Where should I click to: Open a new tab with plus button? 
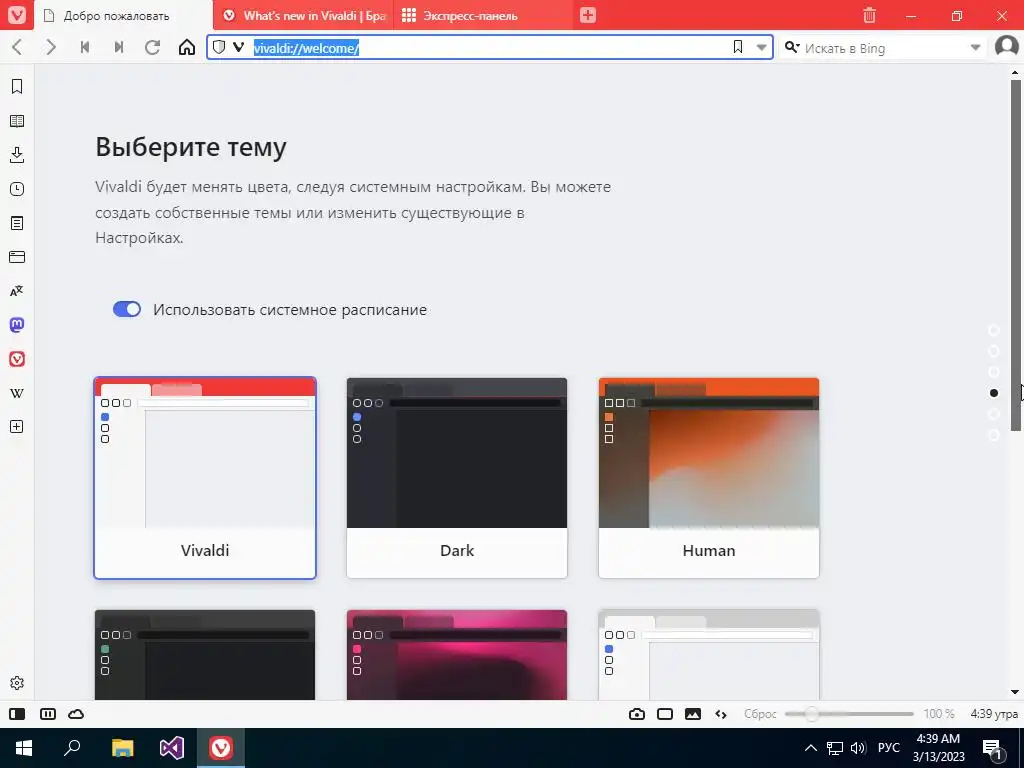coord(588,15)
